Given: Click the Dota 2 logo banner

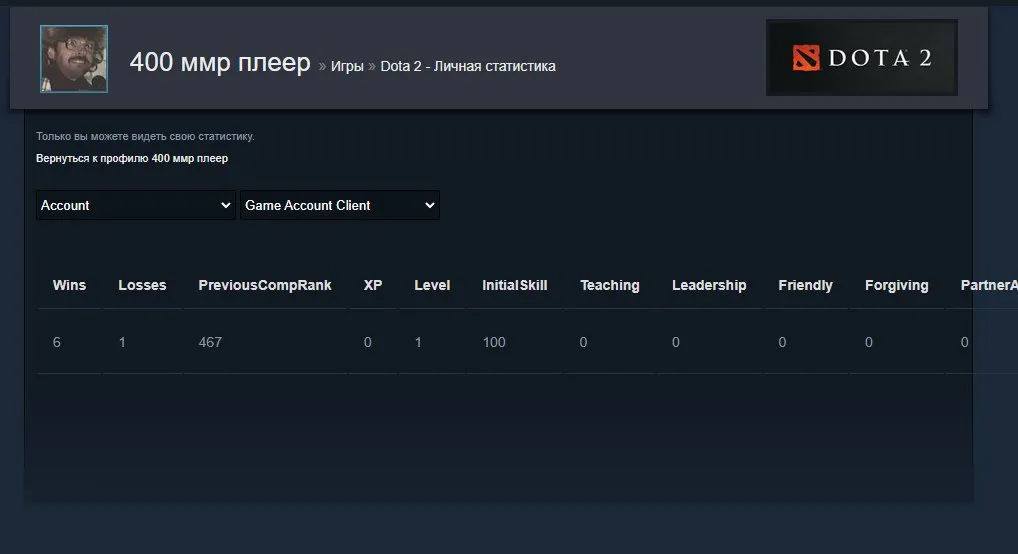Looking at the screenshot, I should (x=862, y=58).
